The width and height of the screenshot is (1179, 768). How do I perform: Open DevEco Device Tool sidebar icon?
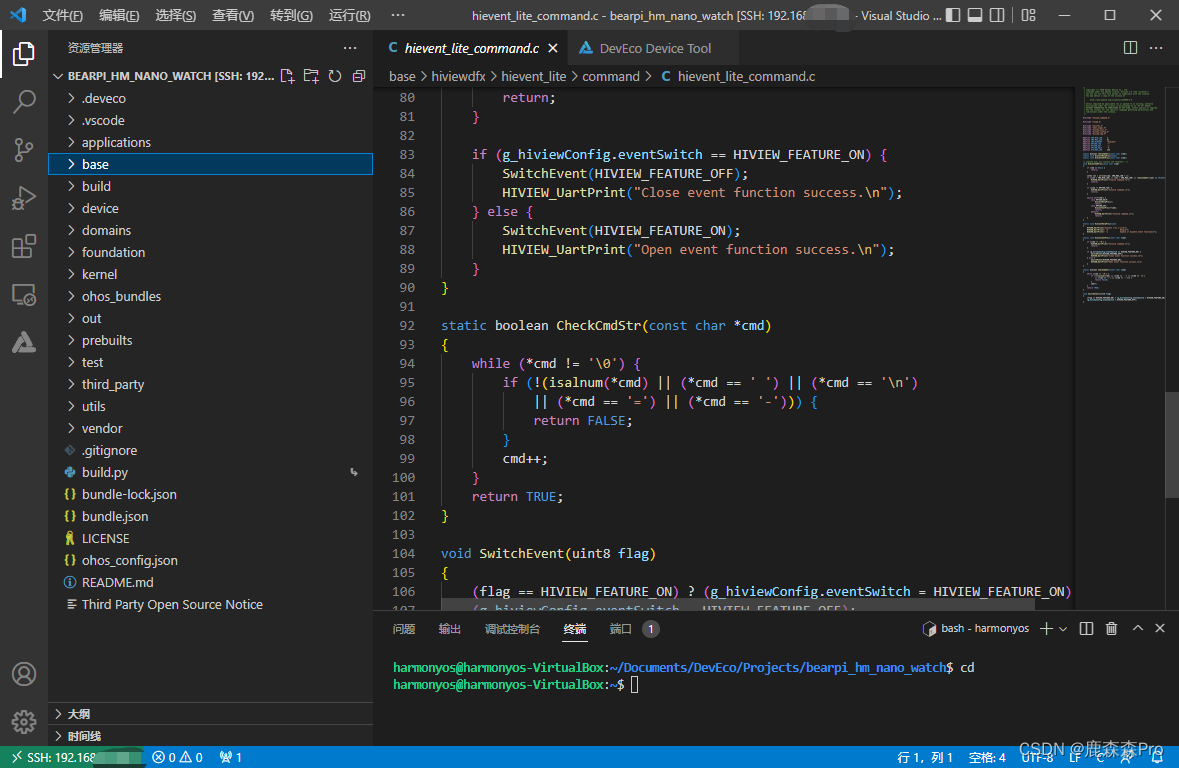tap(23, 342)
